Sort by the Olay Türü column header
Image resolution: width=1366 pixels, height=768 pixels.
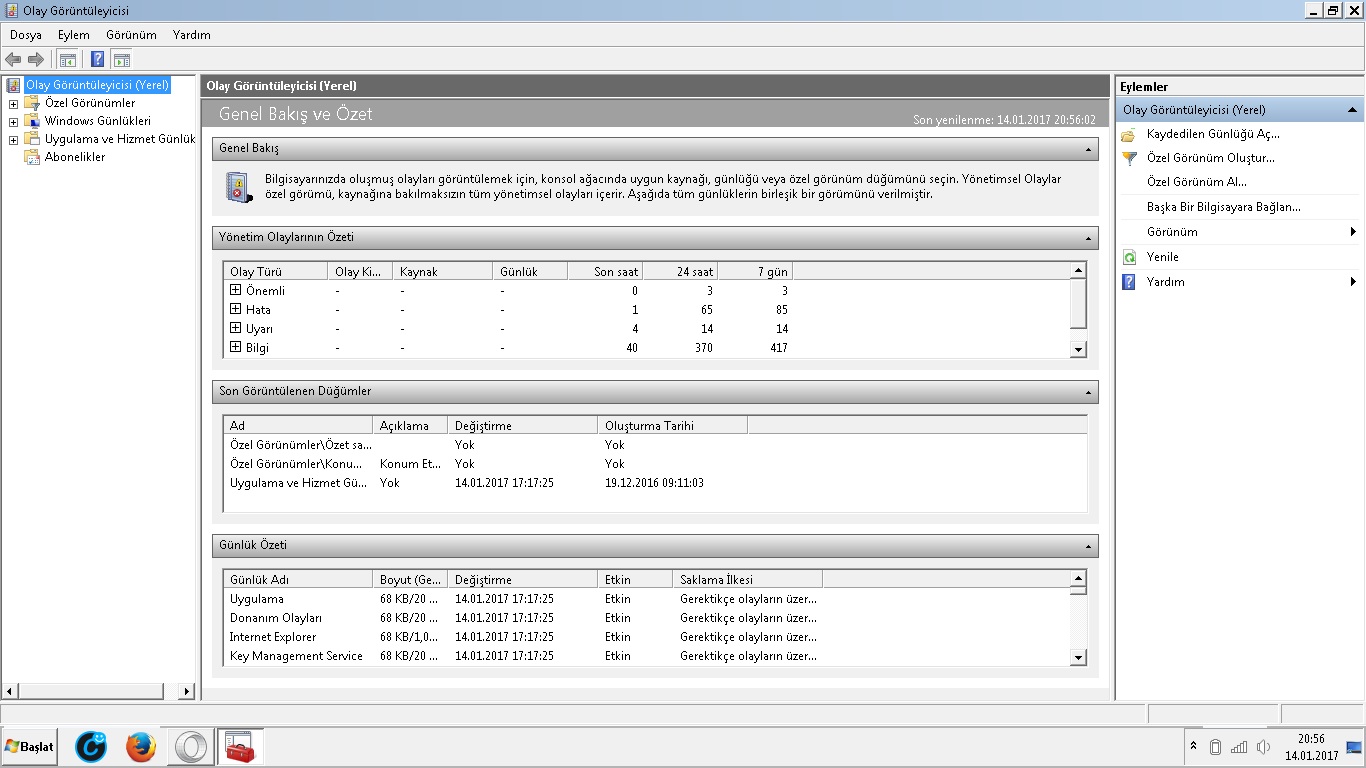(x=275, y=271)
